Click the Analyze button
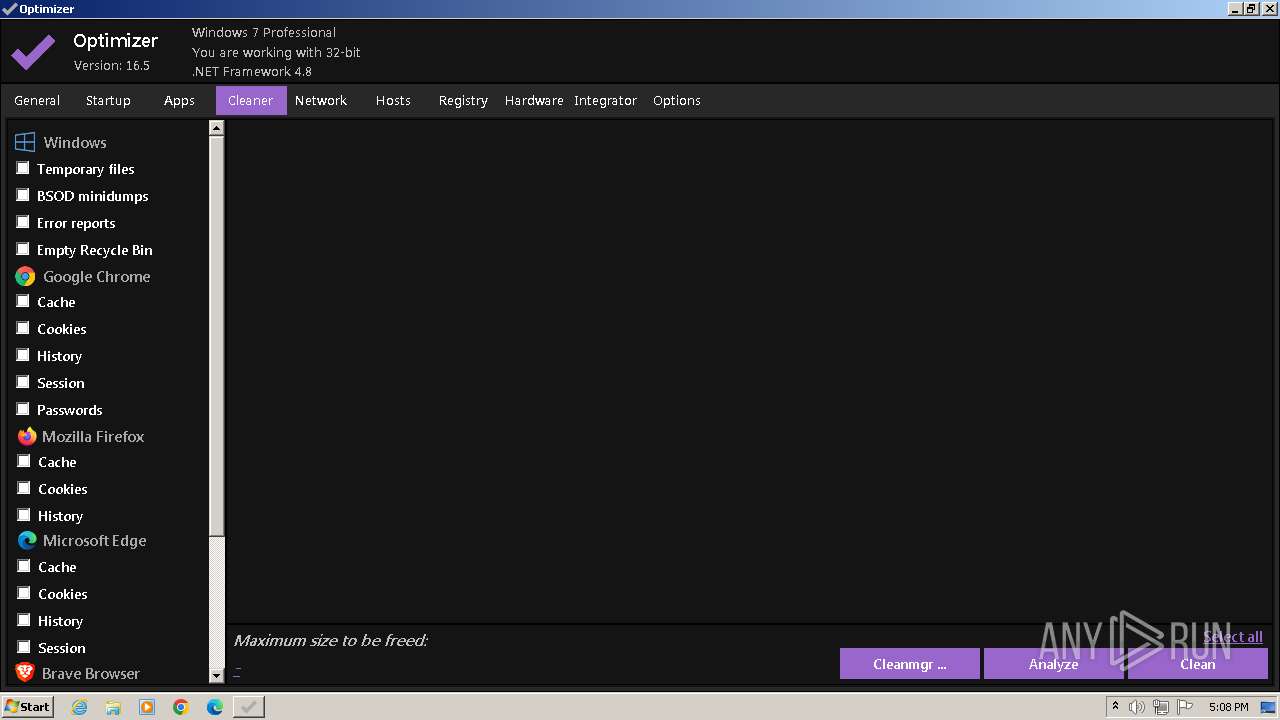Image resolution: width=1280 pixels, height=720 pixels. pos(1054,664)
